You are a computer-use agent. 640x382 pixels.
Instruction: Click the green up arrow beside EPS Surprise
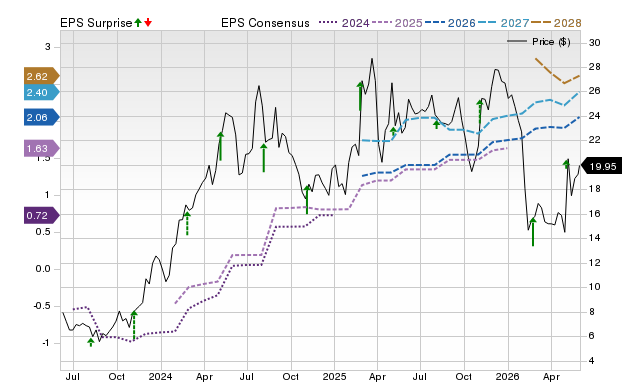[x=138, y=23]
